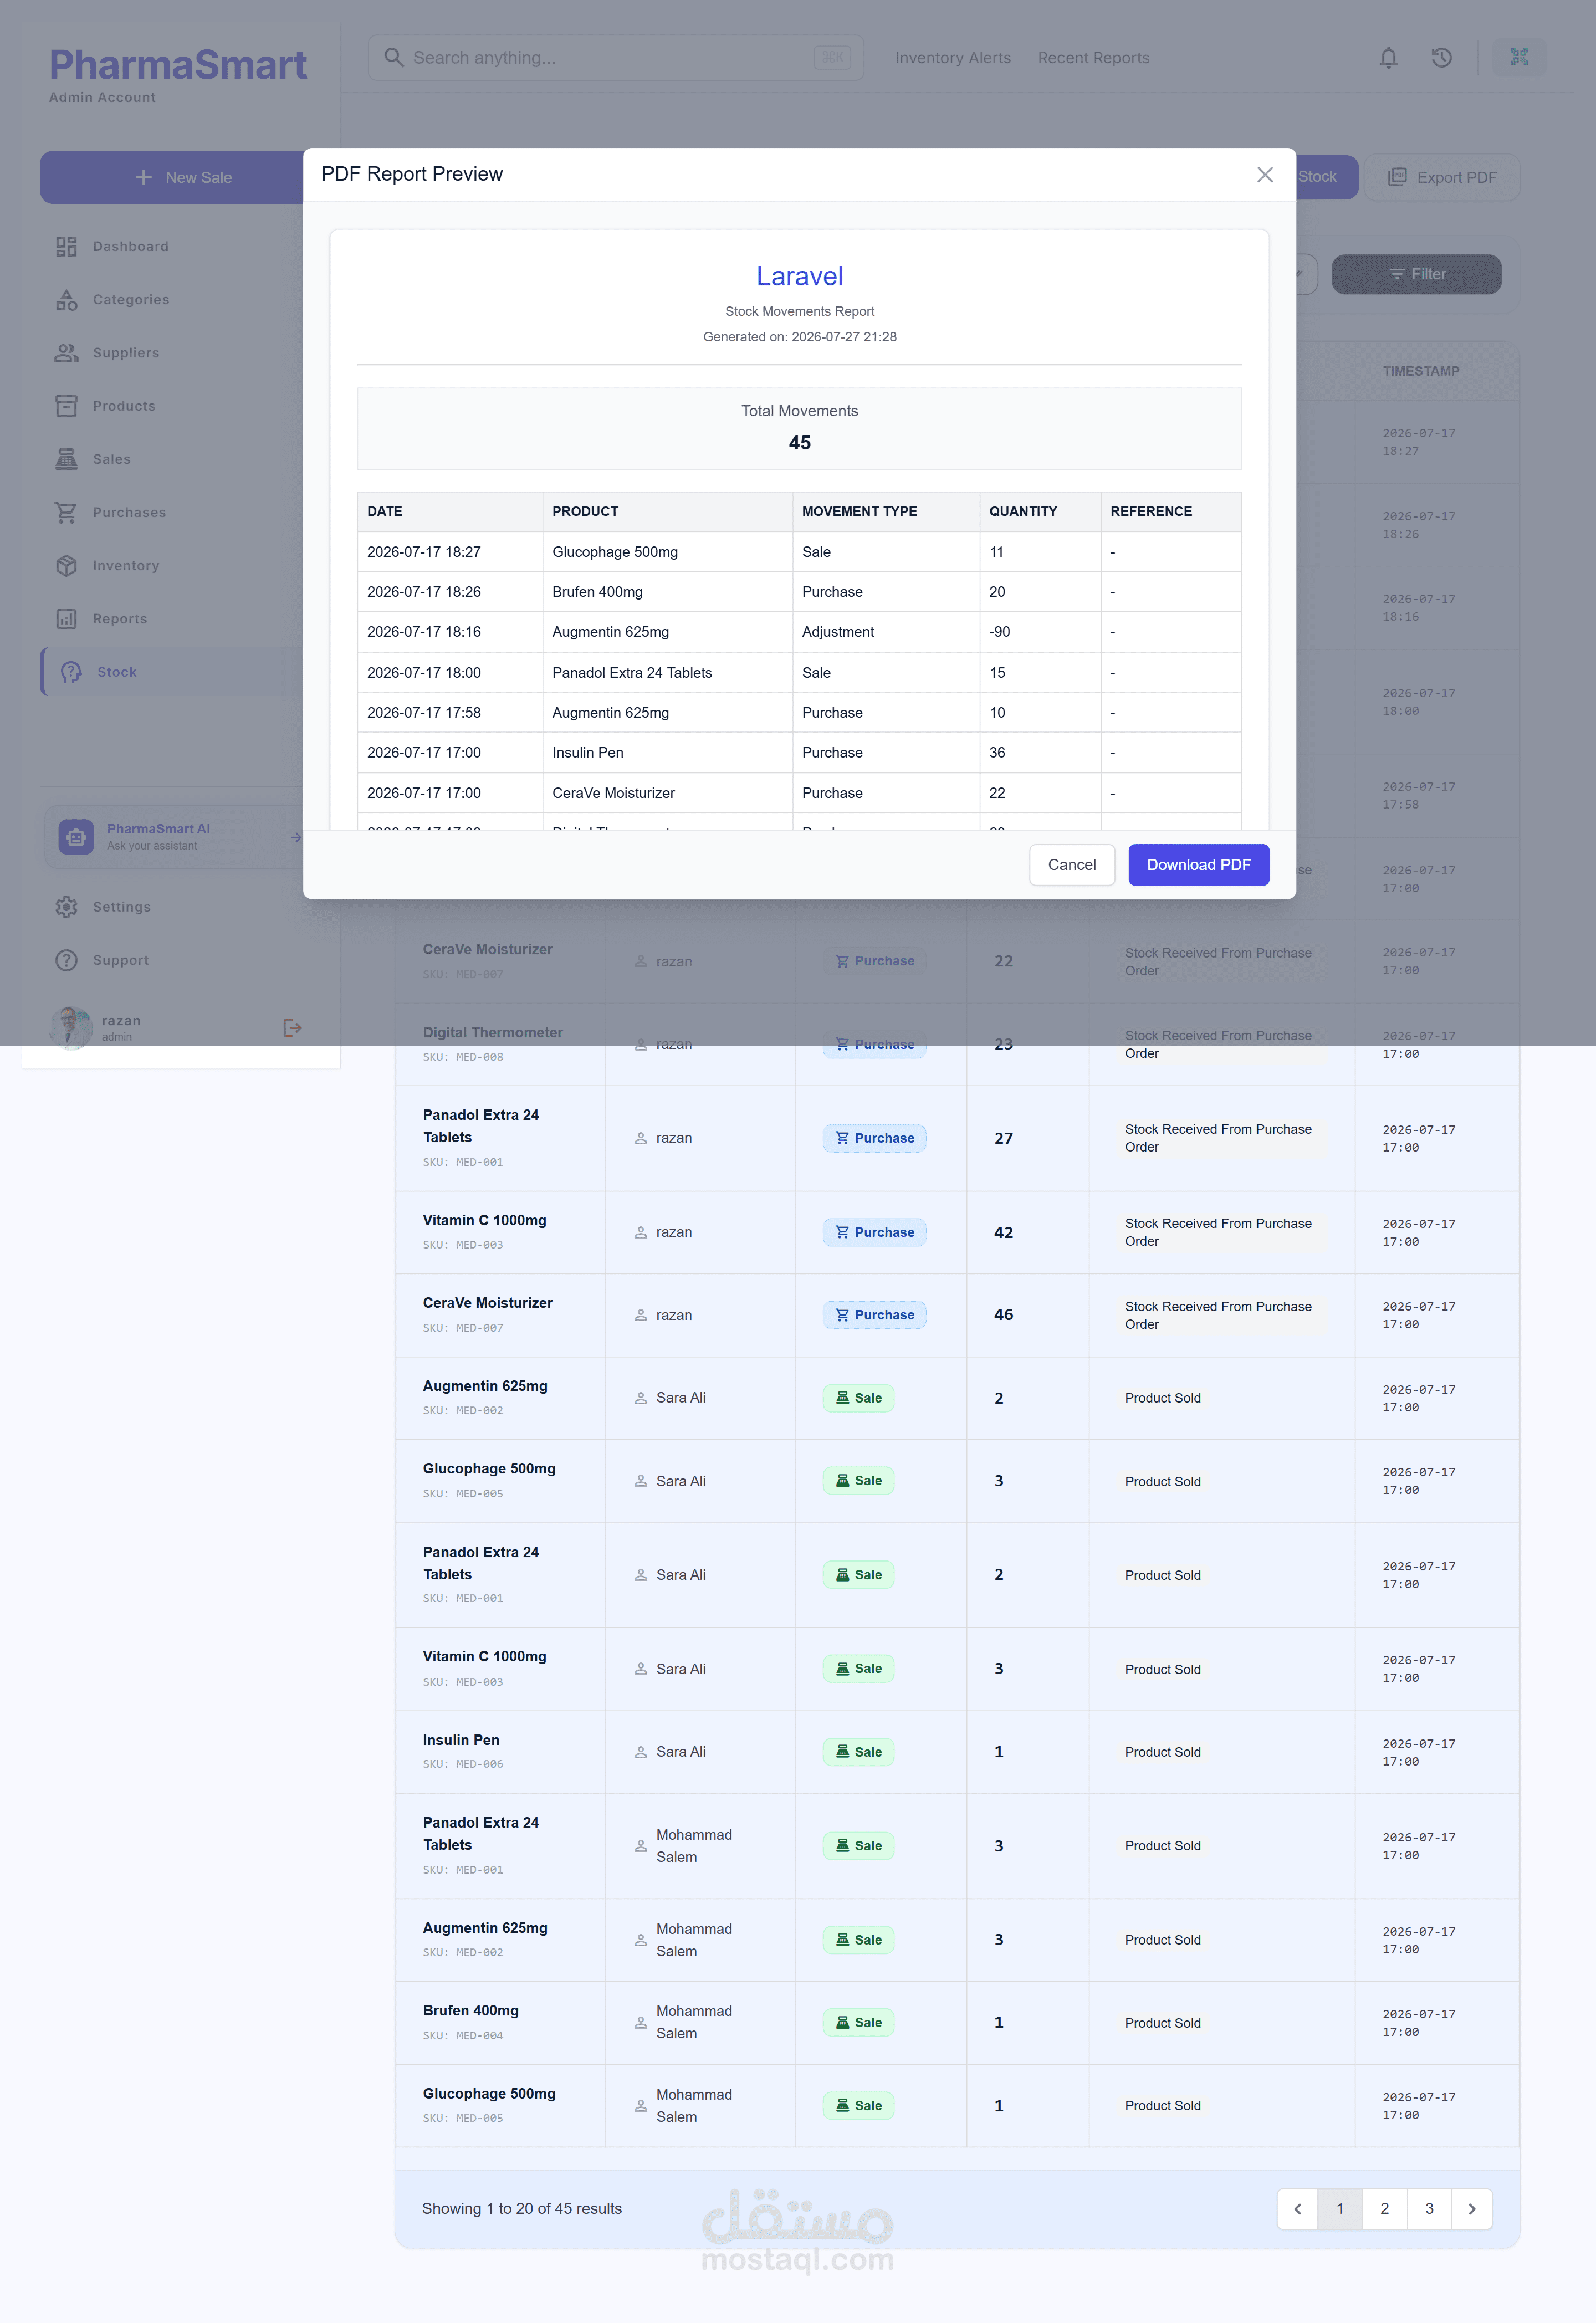Open the history clock icon in header
Viewport: 1596px width, 2323px height.
pyautogui.click(x=1441, y=58)
